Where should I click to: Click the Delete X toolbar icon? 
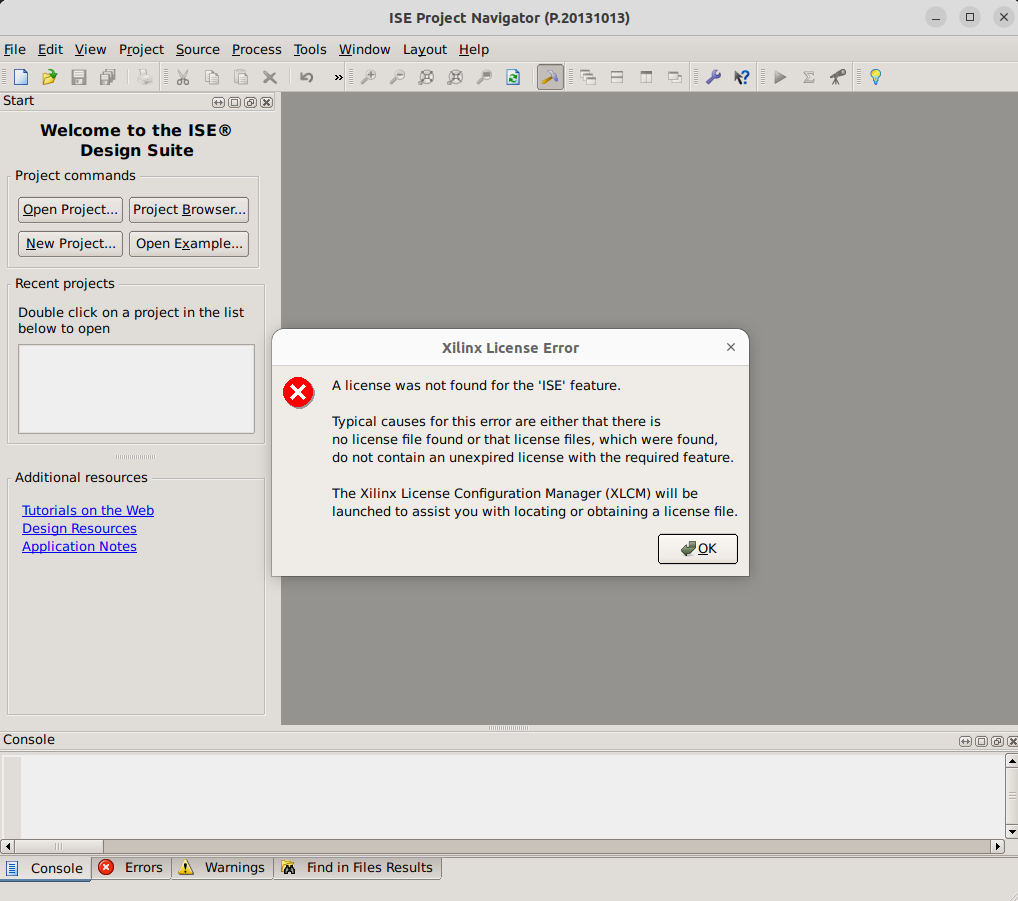tap(270, 77)
